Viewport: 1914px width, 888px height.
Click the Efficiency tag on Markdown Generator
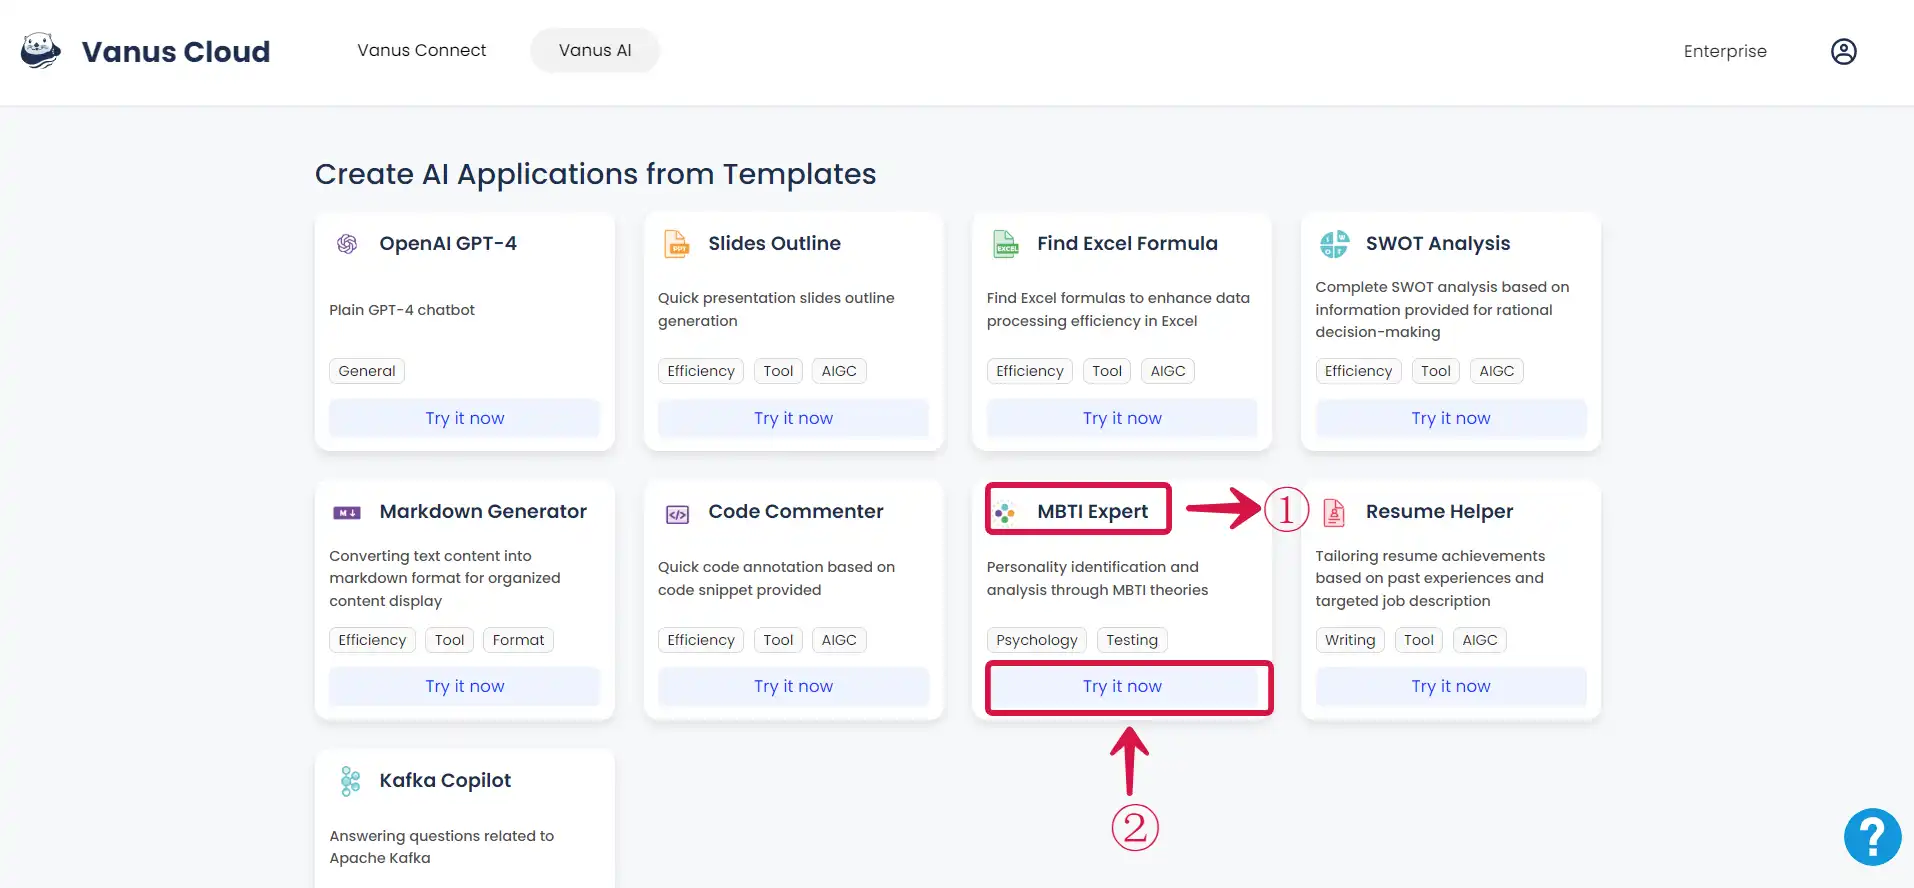(x=372, y=640)
